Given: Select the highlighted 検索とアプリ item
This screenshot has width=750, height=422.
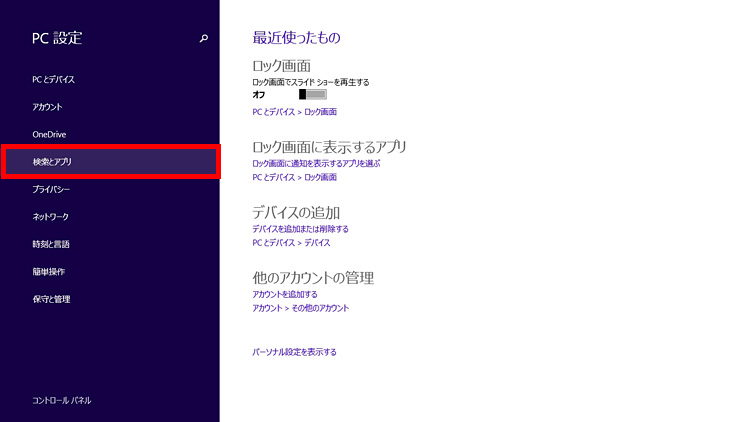Looking at the screenshot, I should (52, 161).
